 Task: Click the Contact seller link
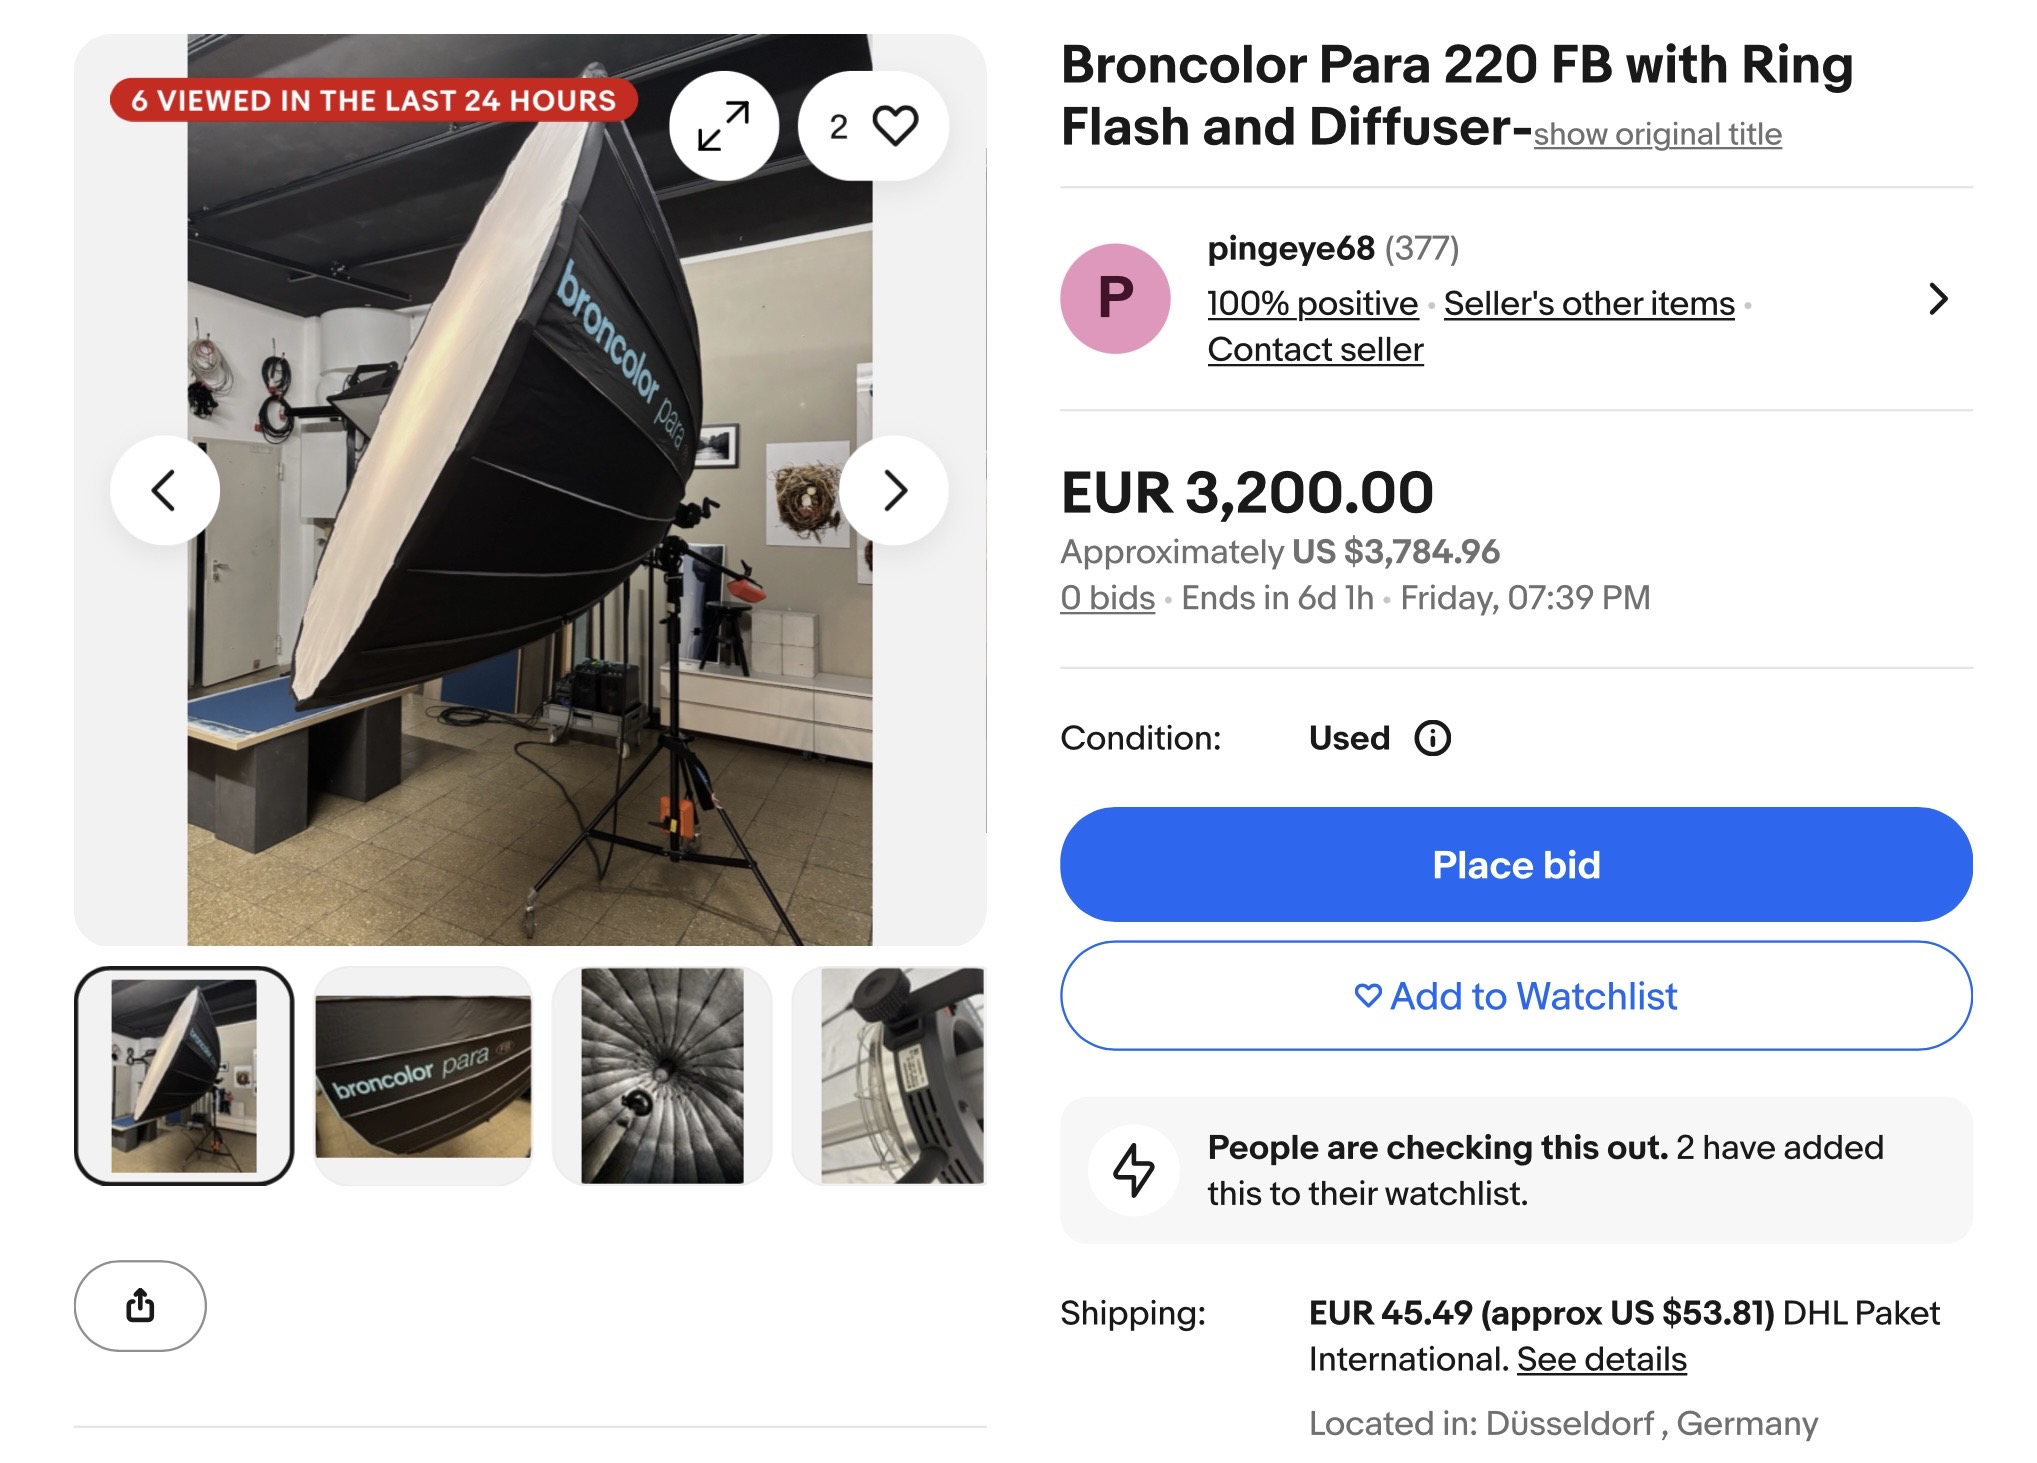pos(1315,349)
